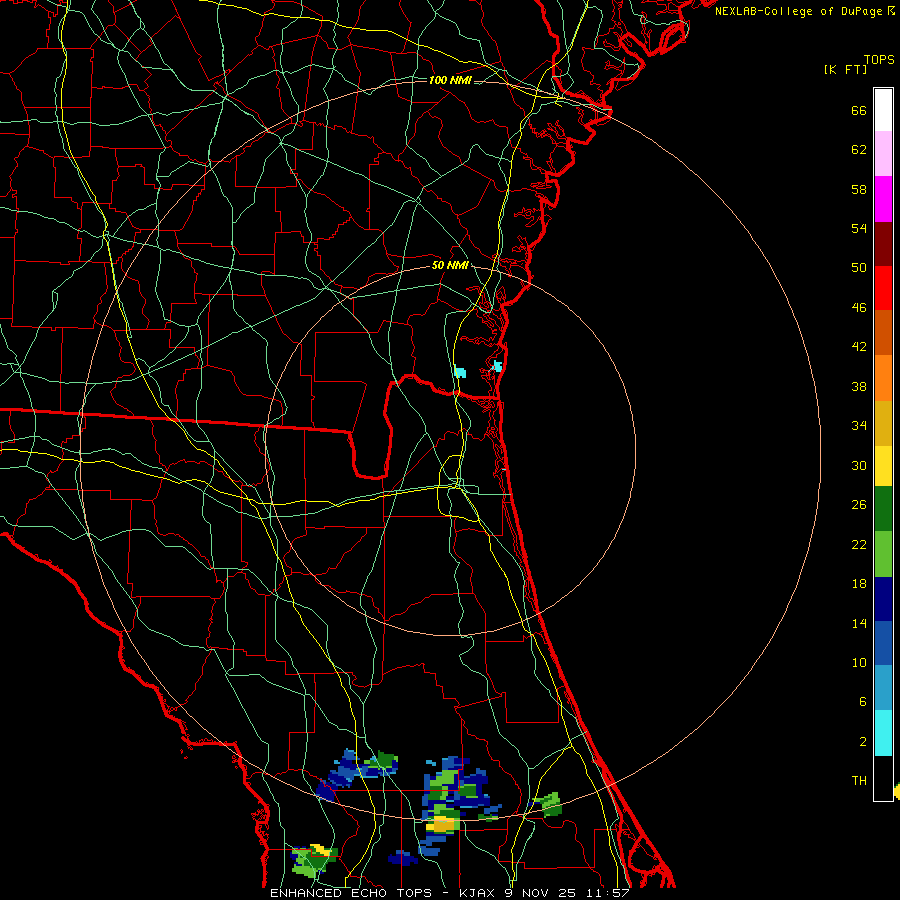Click the 100 NMI range ring label
Viewport: 900px width, 900px height.
[x=450, y=80]
